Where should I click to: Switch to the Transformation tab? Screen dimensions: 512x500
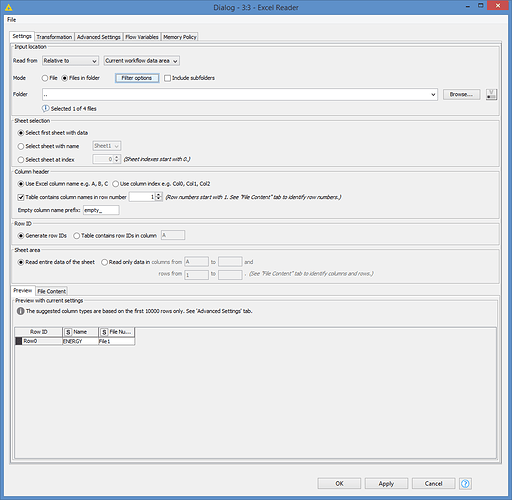[x=54, y=37]
